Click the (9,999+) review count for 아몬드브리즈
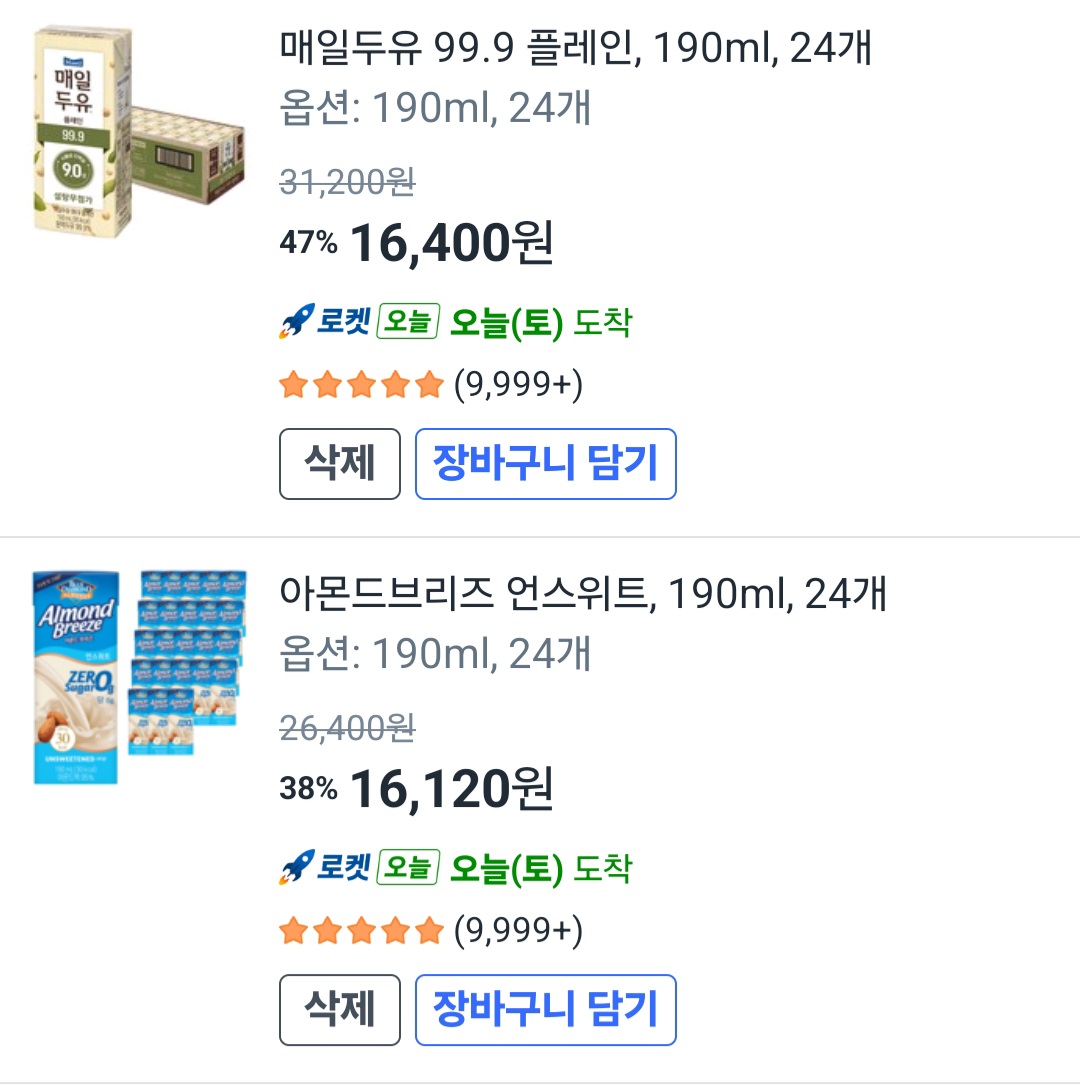 pyautogui.click(x=518, y=931)
